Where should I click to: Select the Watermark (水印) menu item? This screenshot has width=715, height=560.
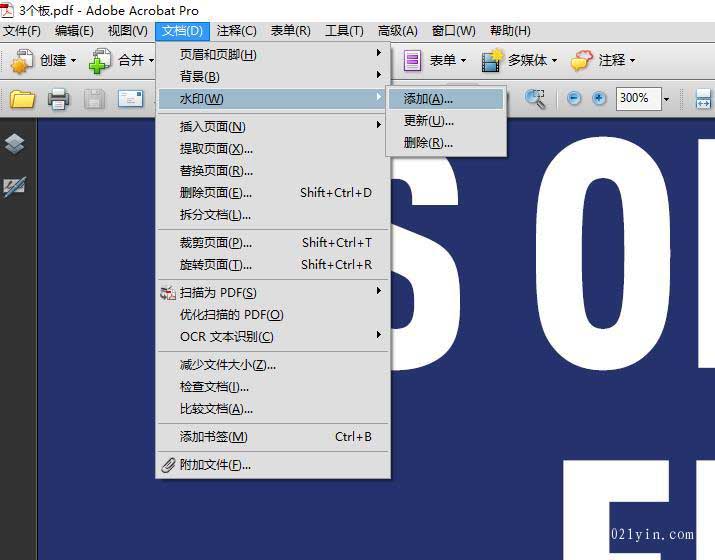pos(273,99)
